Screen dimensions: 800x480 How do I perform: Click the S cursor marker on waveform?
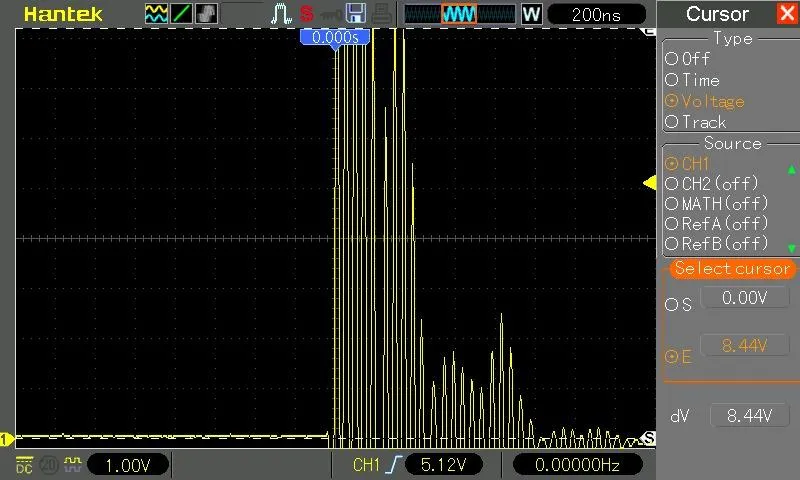648,438
